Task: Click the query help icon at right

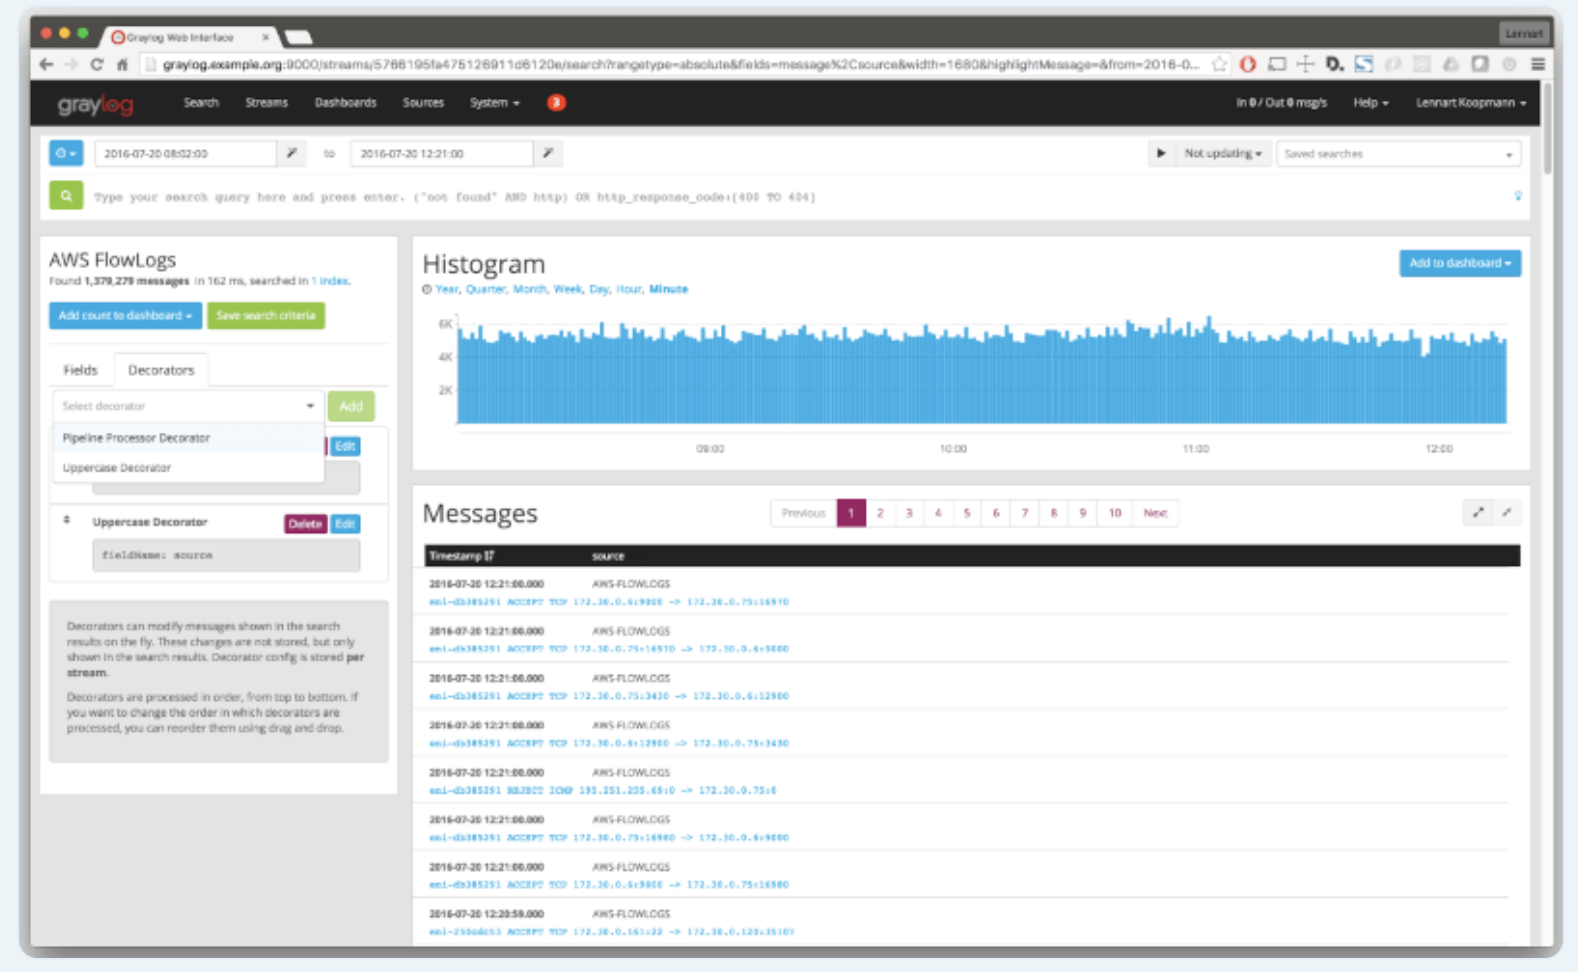Action: click(1517, 196)
